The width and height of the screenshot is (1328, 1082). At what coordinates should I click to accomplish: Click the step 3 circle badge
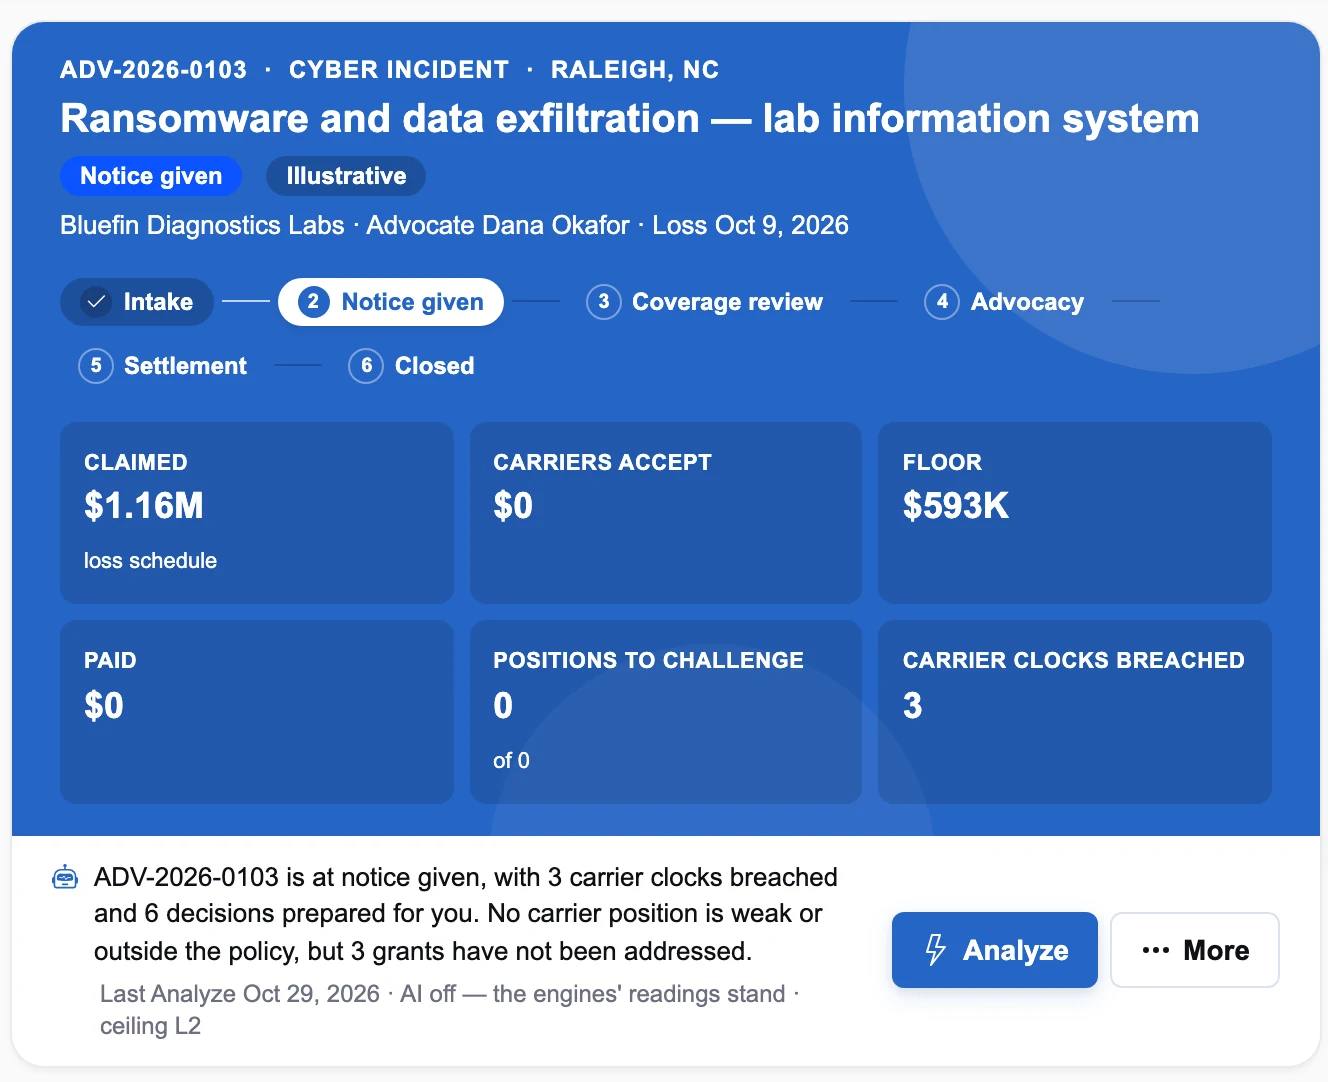pos(604,302)
